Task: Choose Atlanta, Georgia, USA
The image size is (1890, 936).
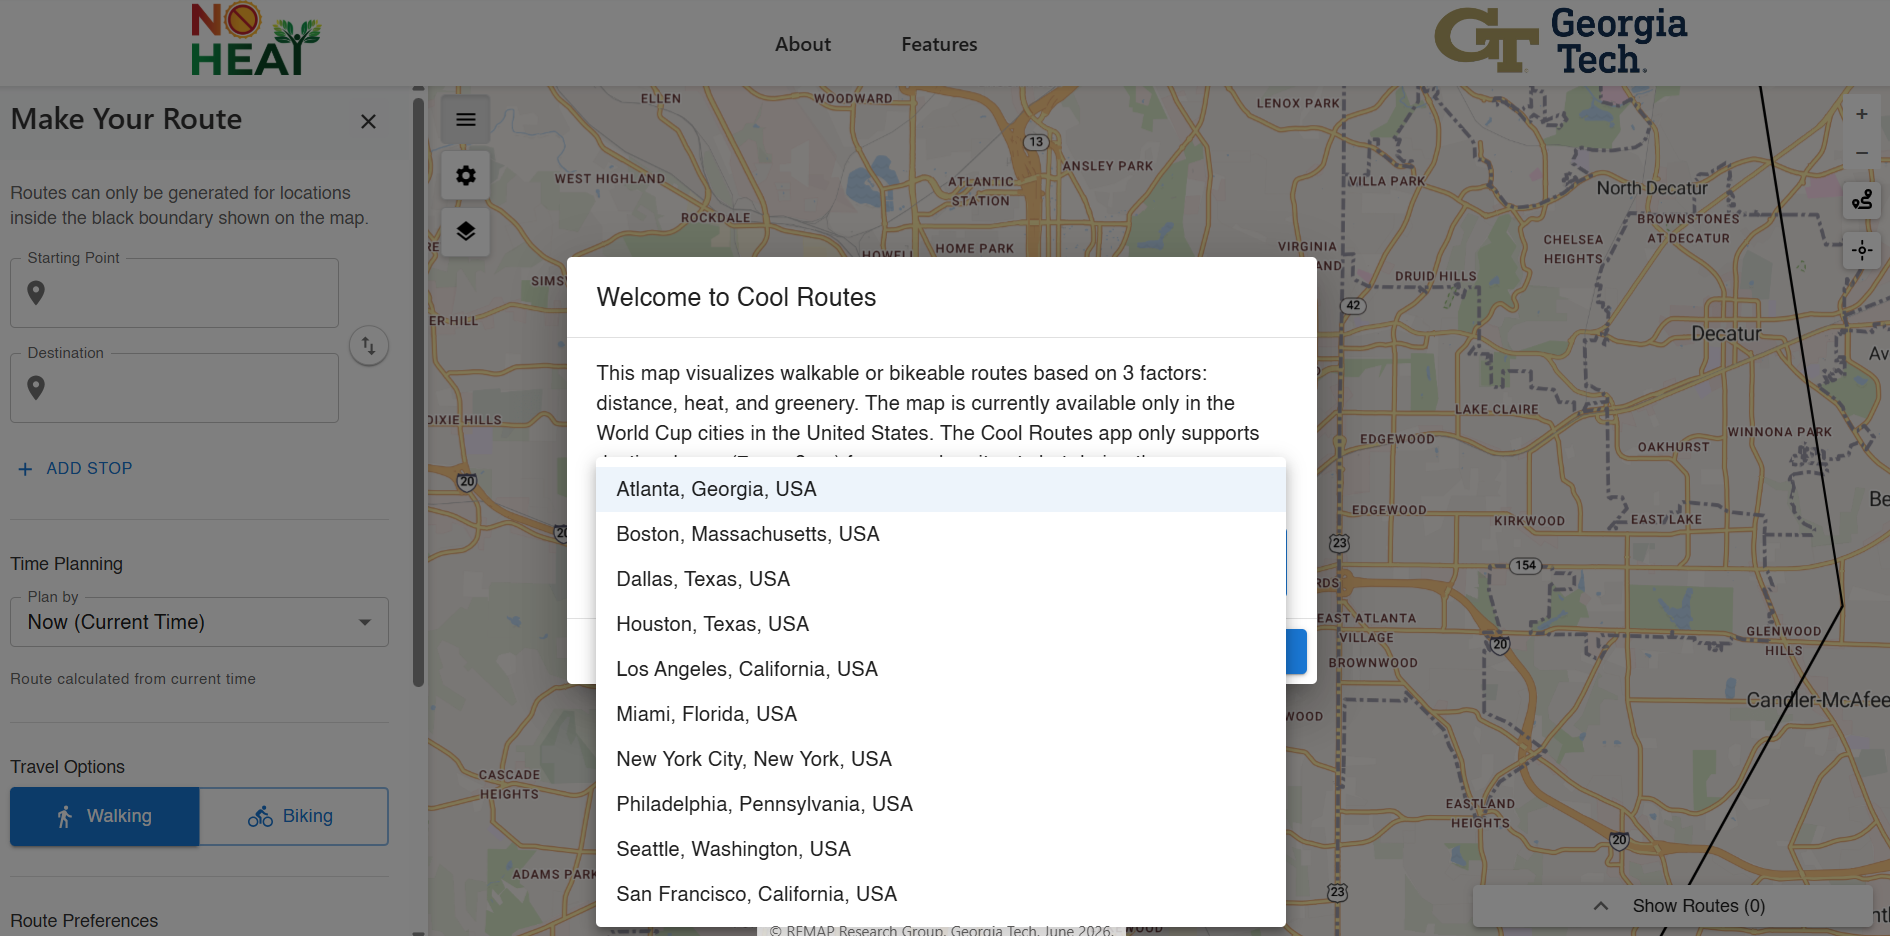Action: coord(941,489)
